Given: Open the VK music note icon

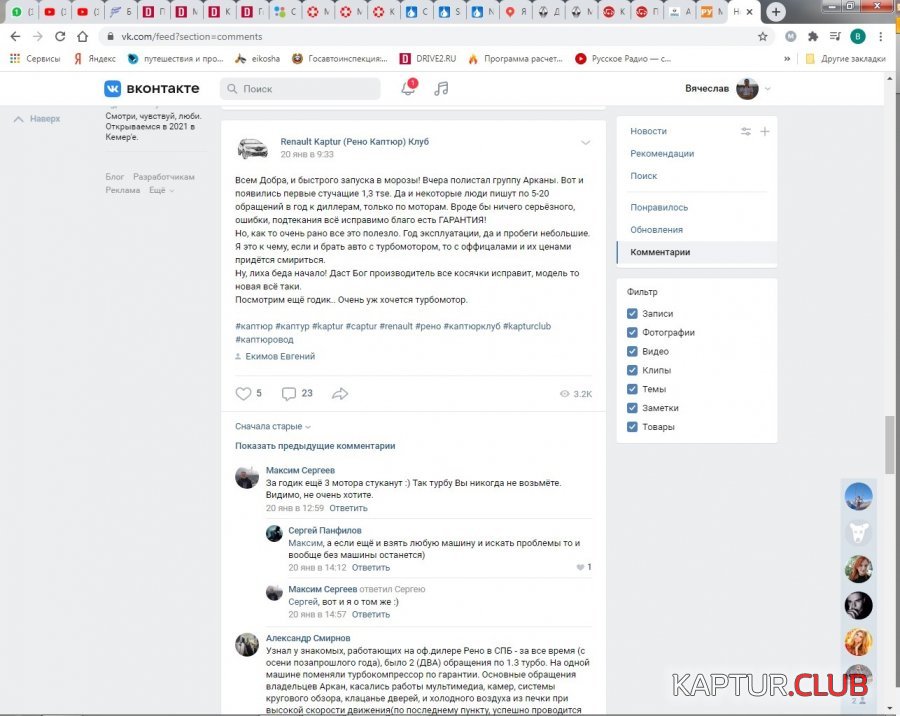Looking at the screenshot, I should click(441, 89).
